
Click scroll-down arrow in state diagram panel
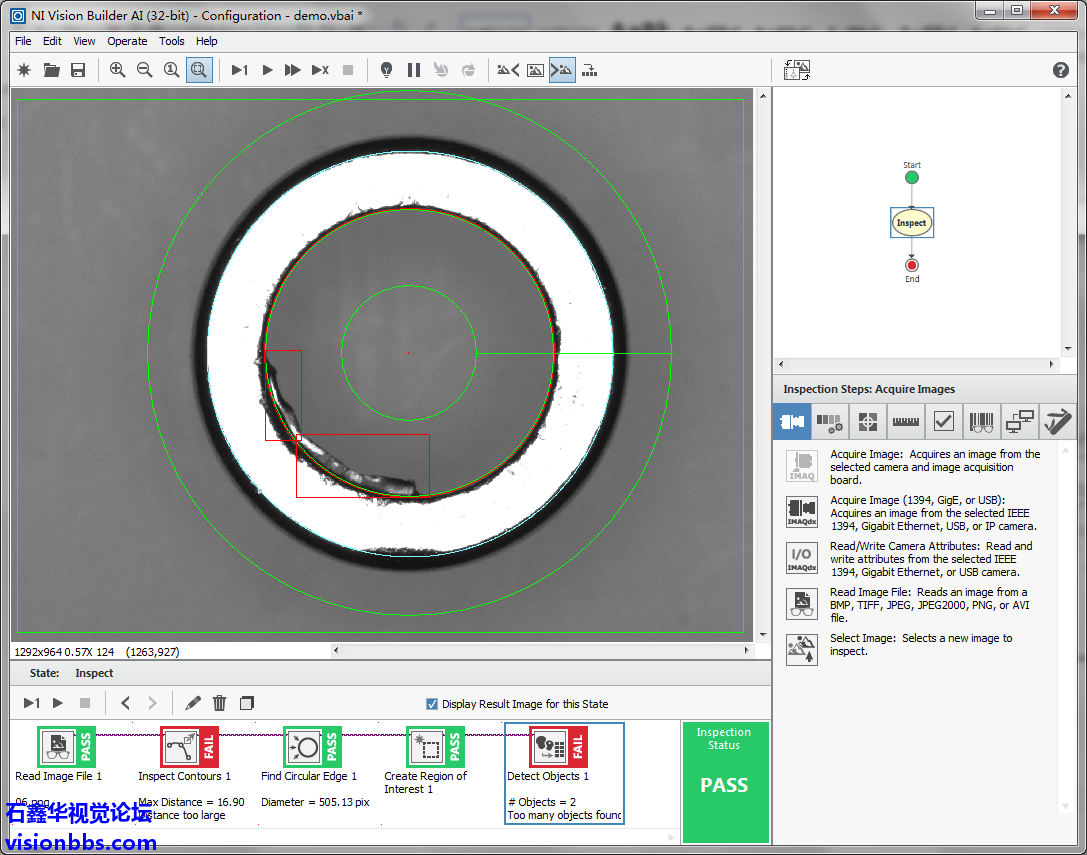pyautogui.click(x=1069, y=349)
